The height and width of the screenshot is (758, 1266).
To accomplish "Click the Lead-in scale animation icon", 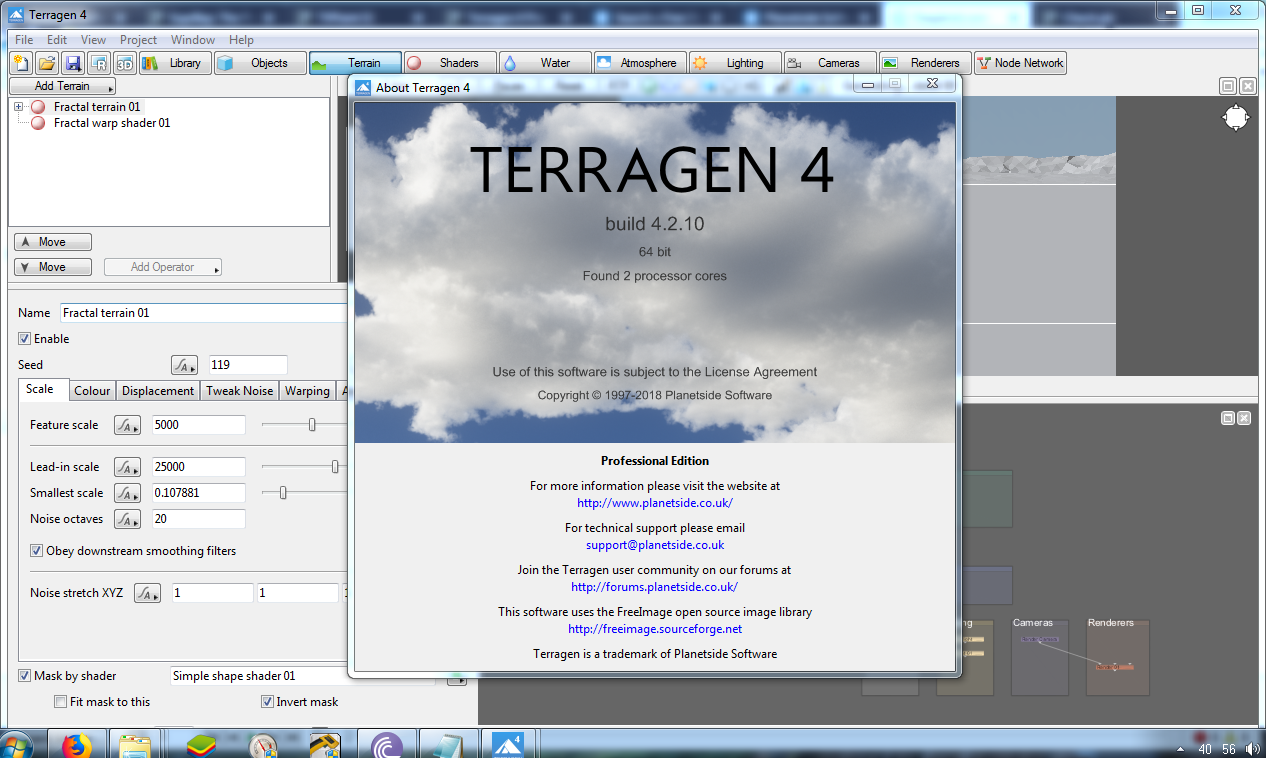I will (127, 467).
